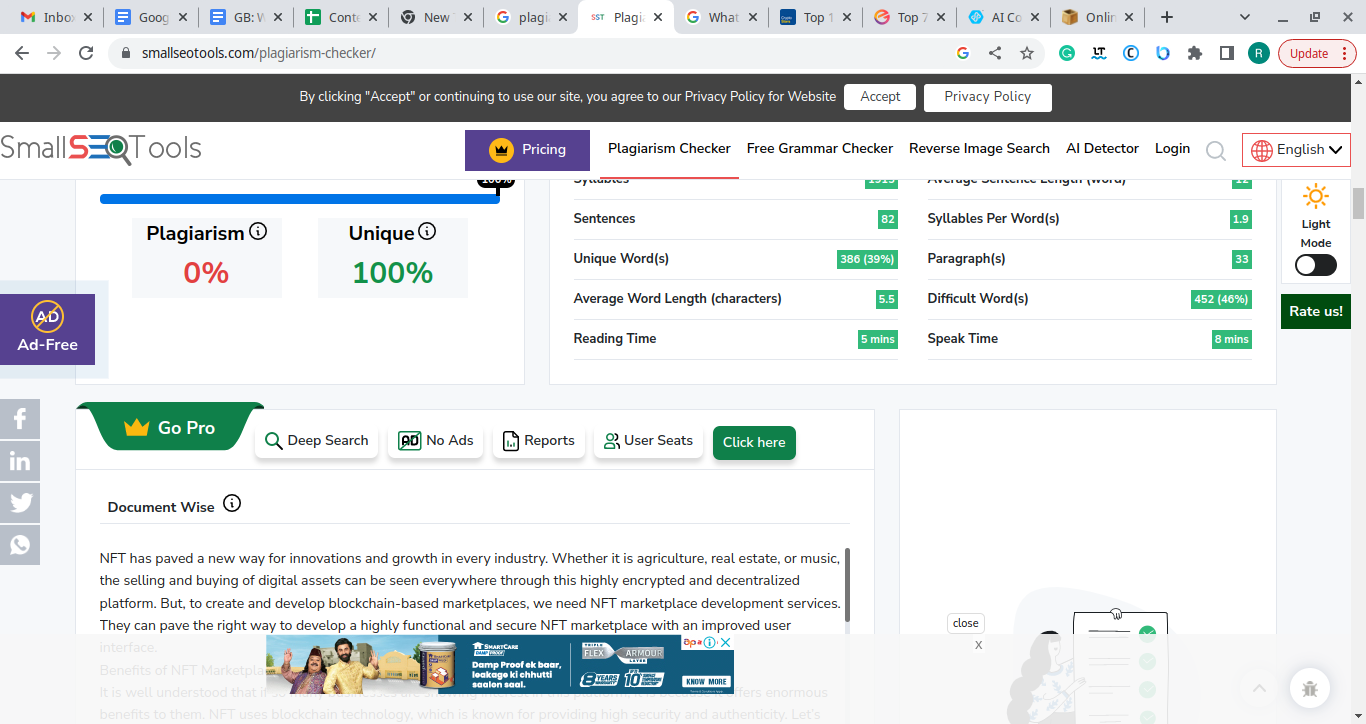The height and width of the screenshot is (724, 1366).
Task: Click the Reading Time 5 mins value
Action: [878, 339]
